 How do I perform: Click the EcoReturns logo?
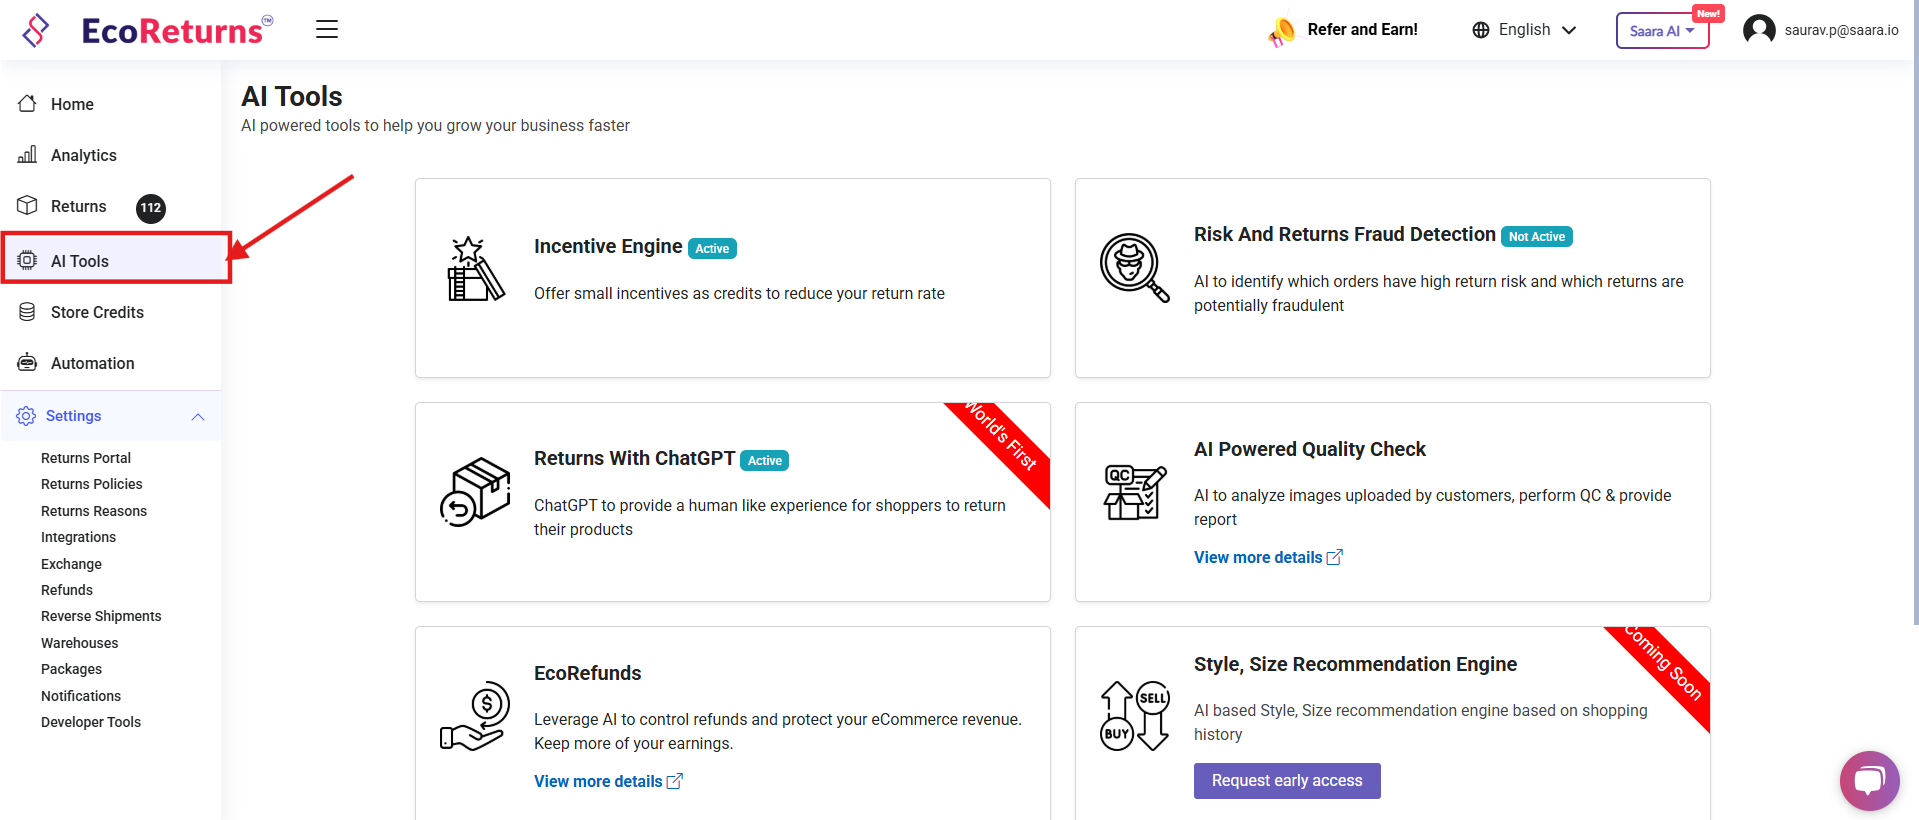(x=148, y=30)
